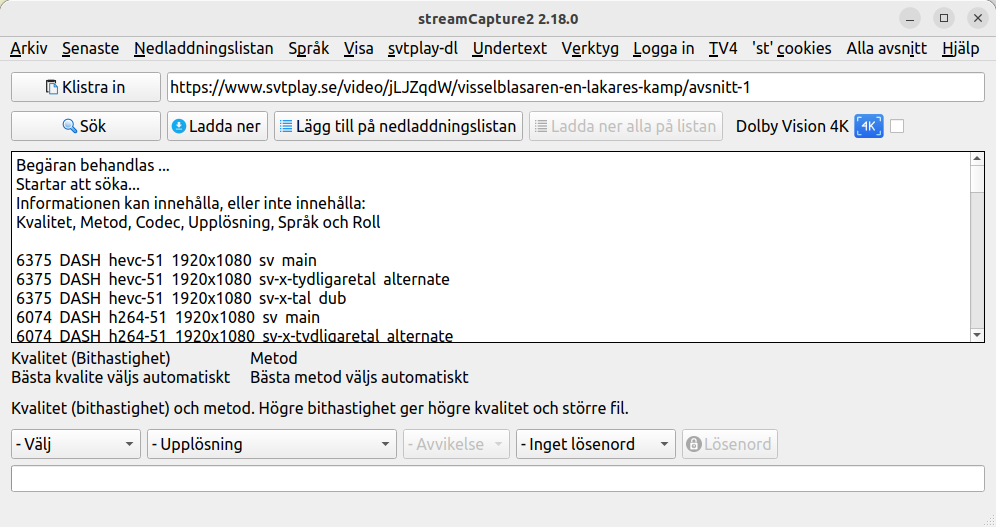Open the Verktyg menu
The image size is (996, 527).
coord(590,48)
